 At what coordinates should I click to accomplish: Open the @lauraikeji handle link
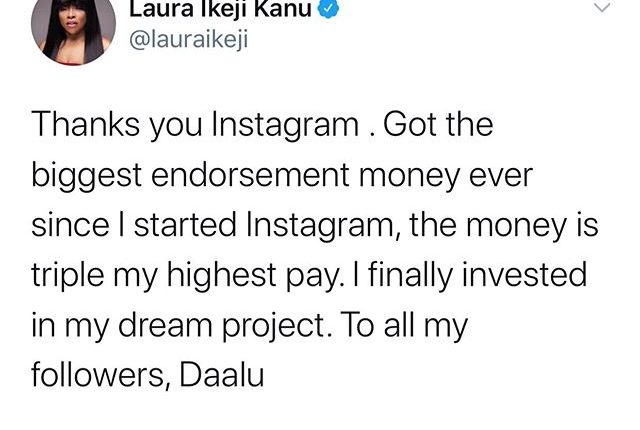191,42
